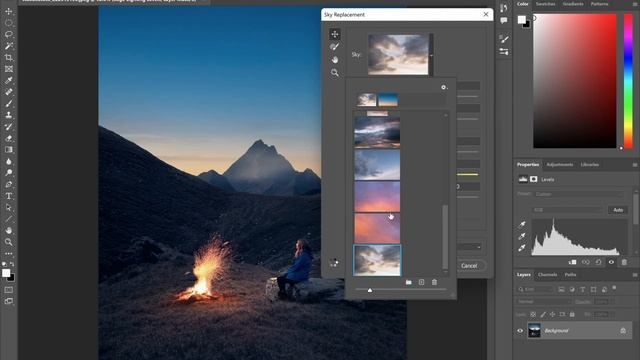Viewport: 640px width, 360px height.
Task: Select the Clone Stamp tool
Action: [x=9, y=115]
